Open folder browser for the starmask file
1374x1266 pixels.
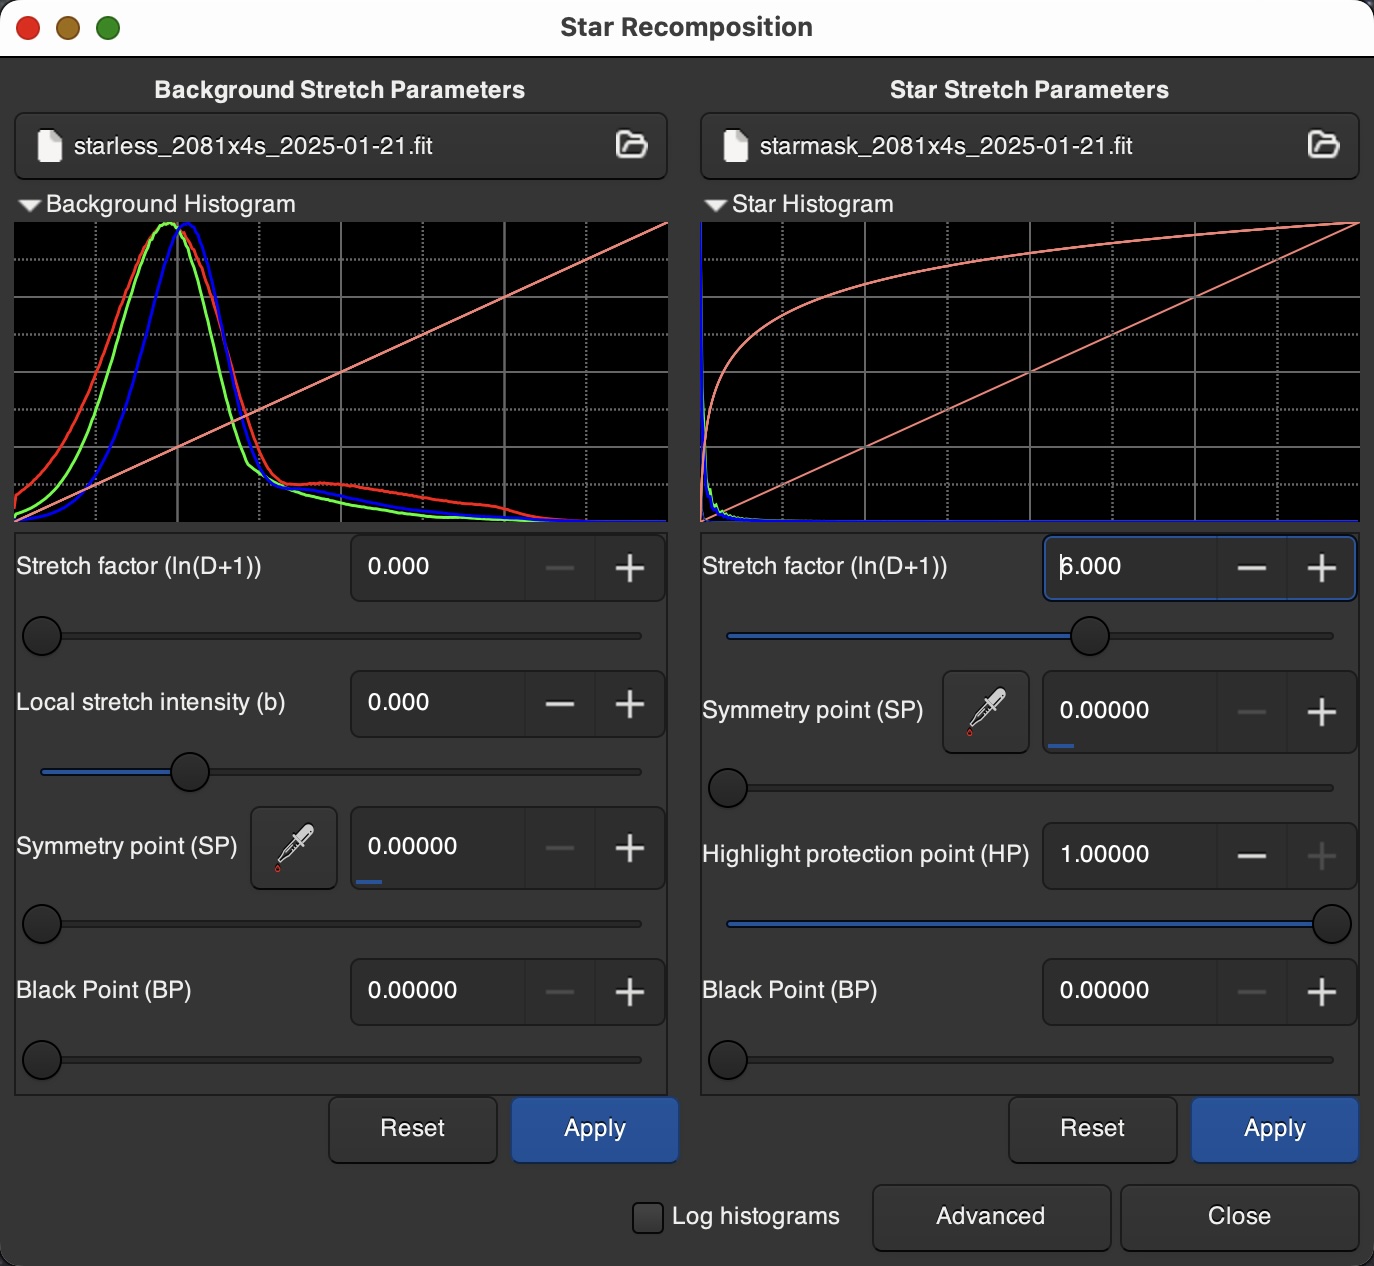click(1323, 145)
